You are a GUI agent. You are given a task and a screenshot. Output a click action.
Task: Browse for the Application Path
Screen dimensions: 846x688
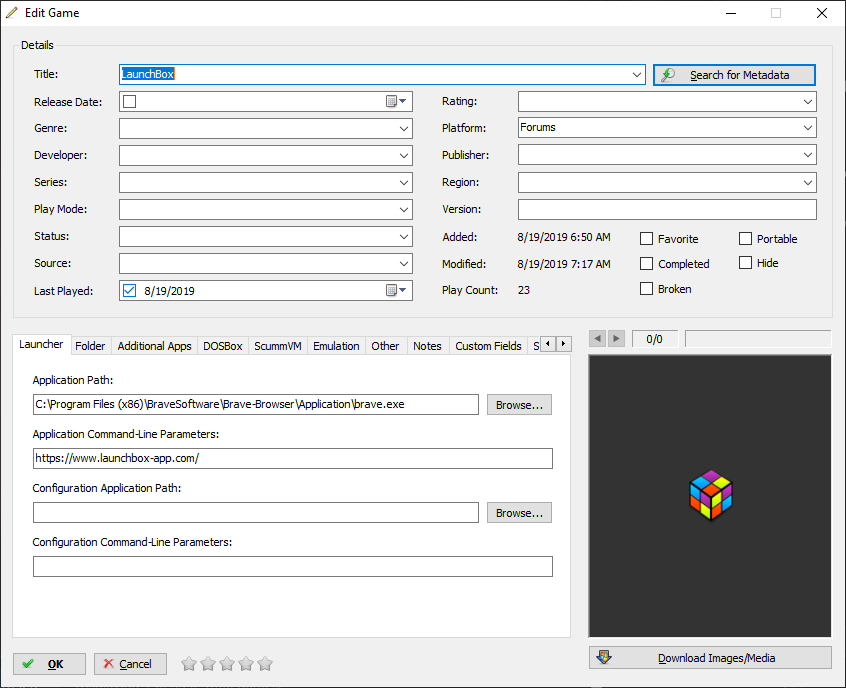519,405
